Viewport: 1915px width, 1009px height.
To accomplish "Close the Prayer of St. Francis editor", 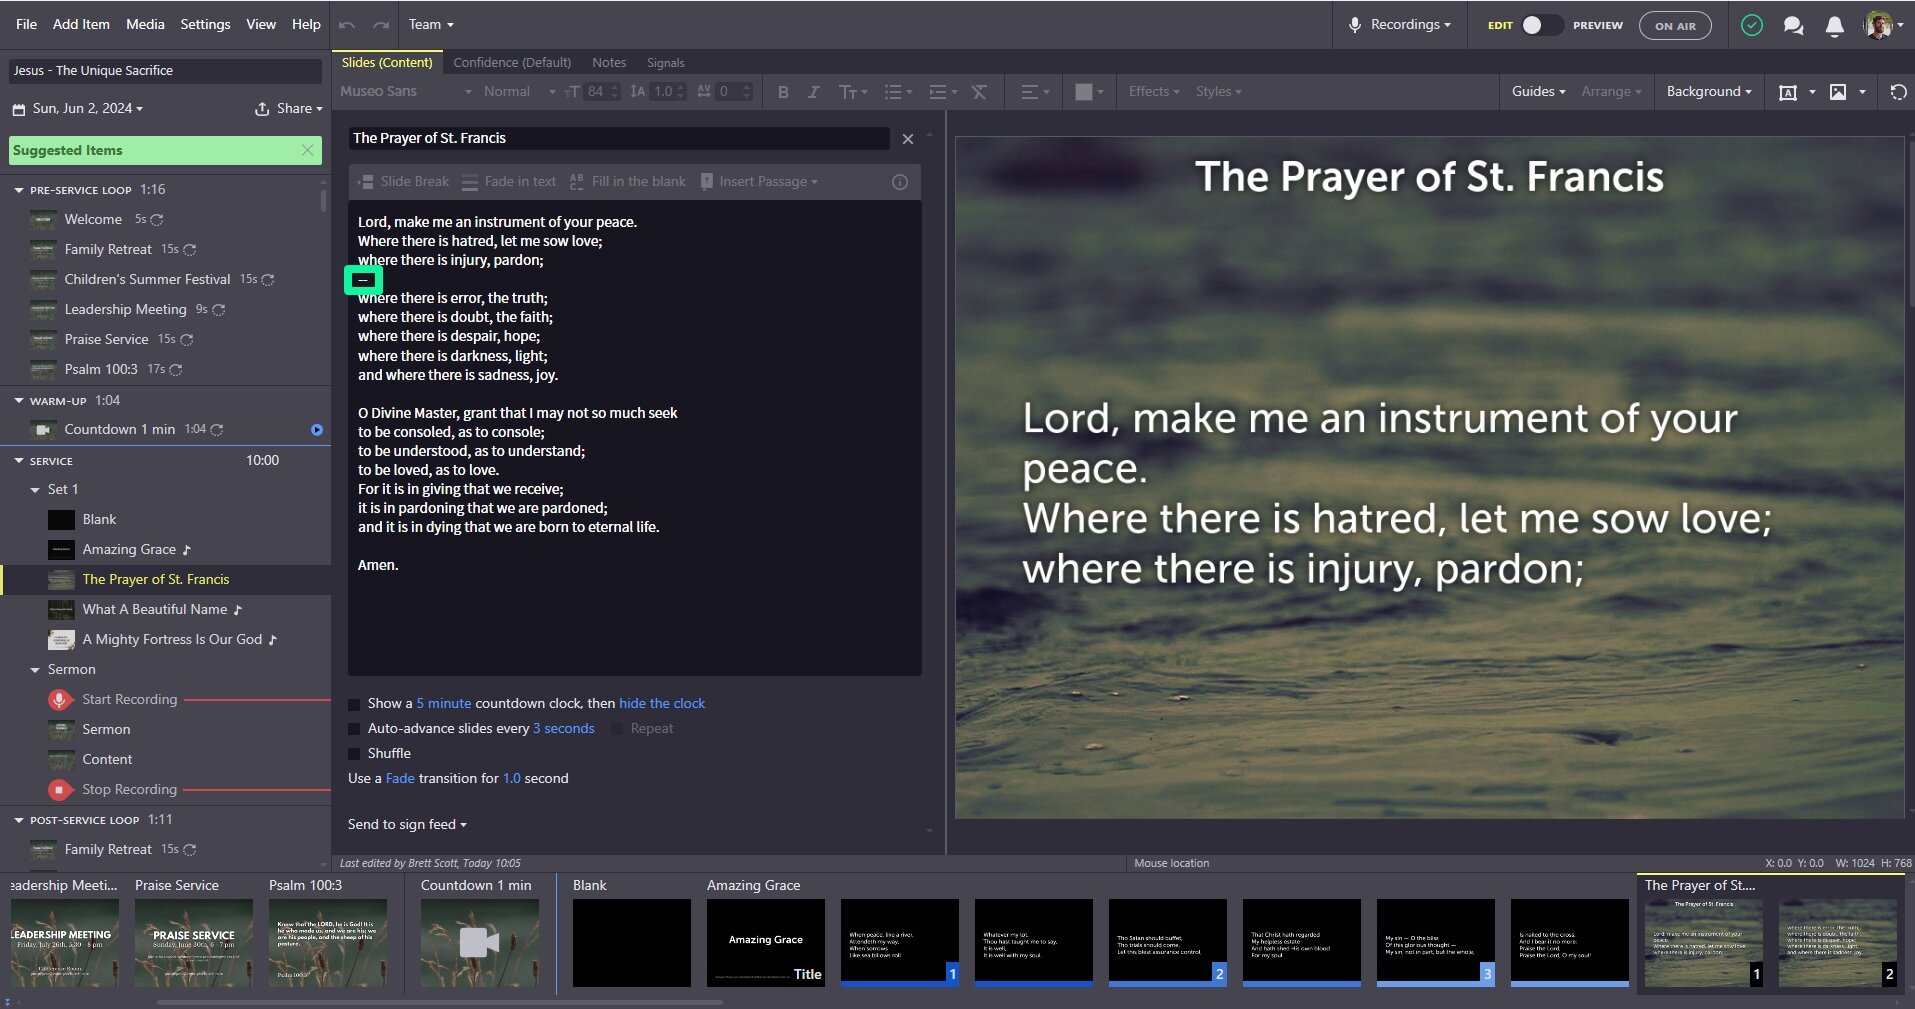I will [x=908, y=139].
